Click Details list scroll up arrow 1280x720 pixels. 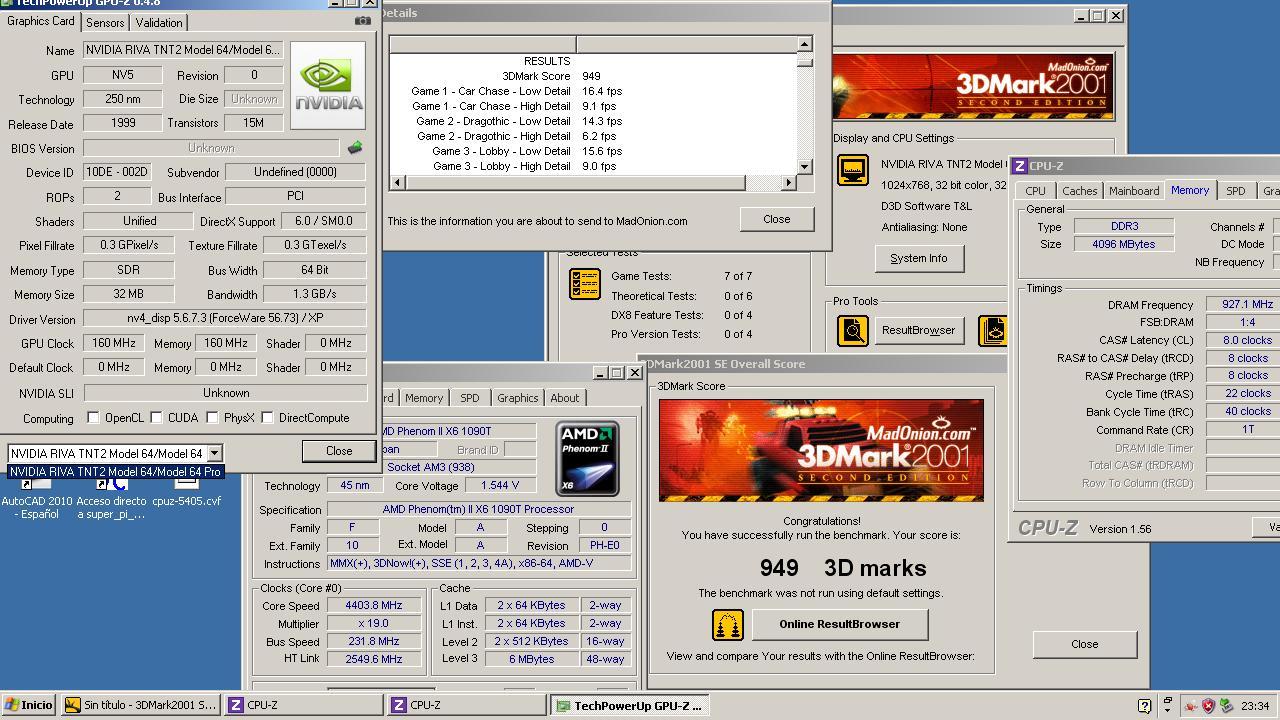coord(804,44)
